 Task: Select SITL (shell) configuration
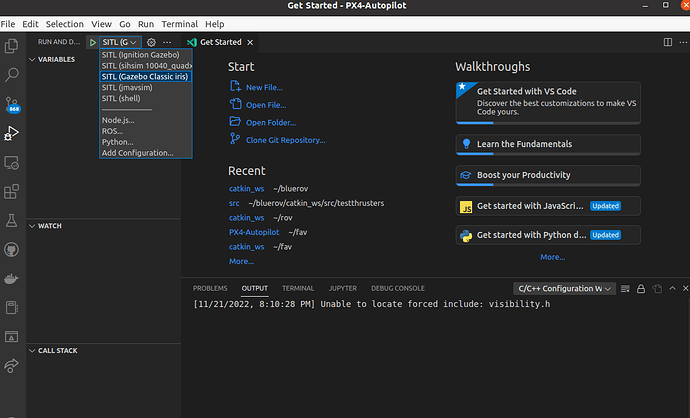146,99
